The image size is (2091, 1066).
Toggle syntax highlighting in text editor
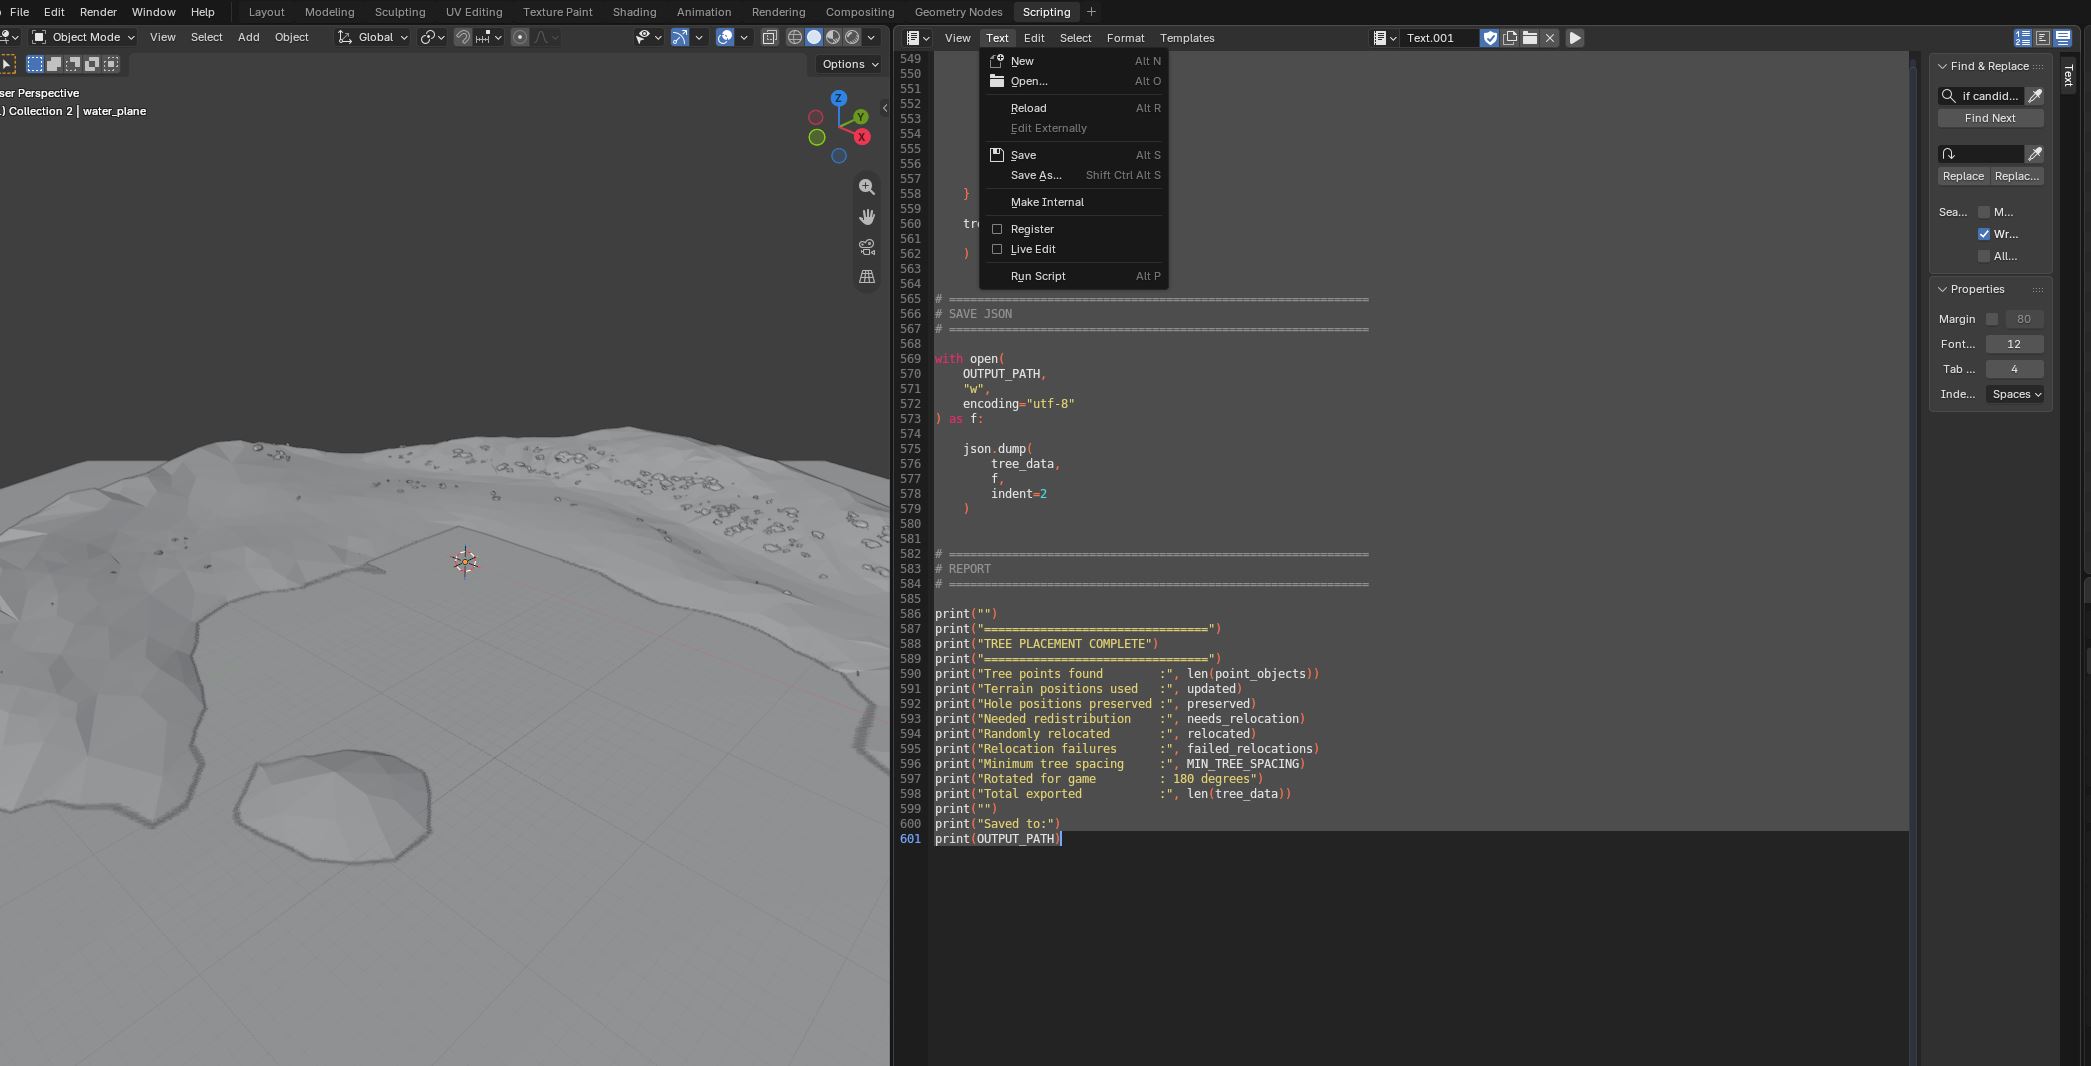pyautogui.click(x=2063, y=38)
